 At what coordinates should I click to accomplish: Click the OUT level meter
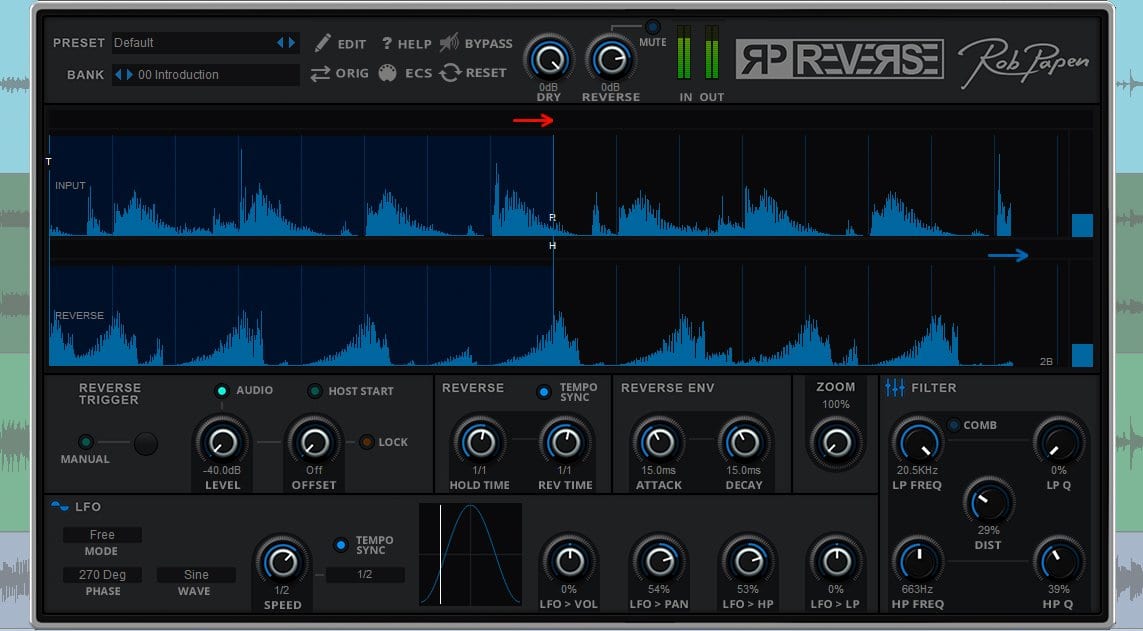click(x=711, y=52)
